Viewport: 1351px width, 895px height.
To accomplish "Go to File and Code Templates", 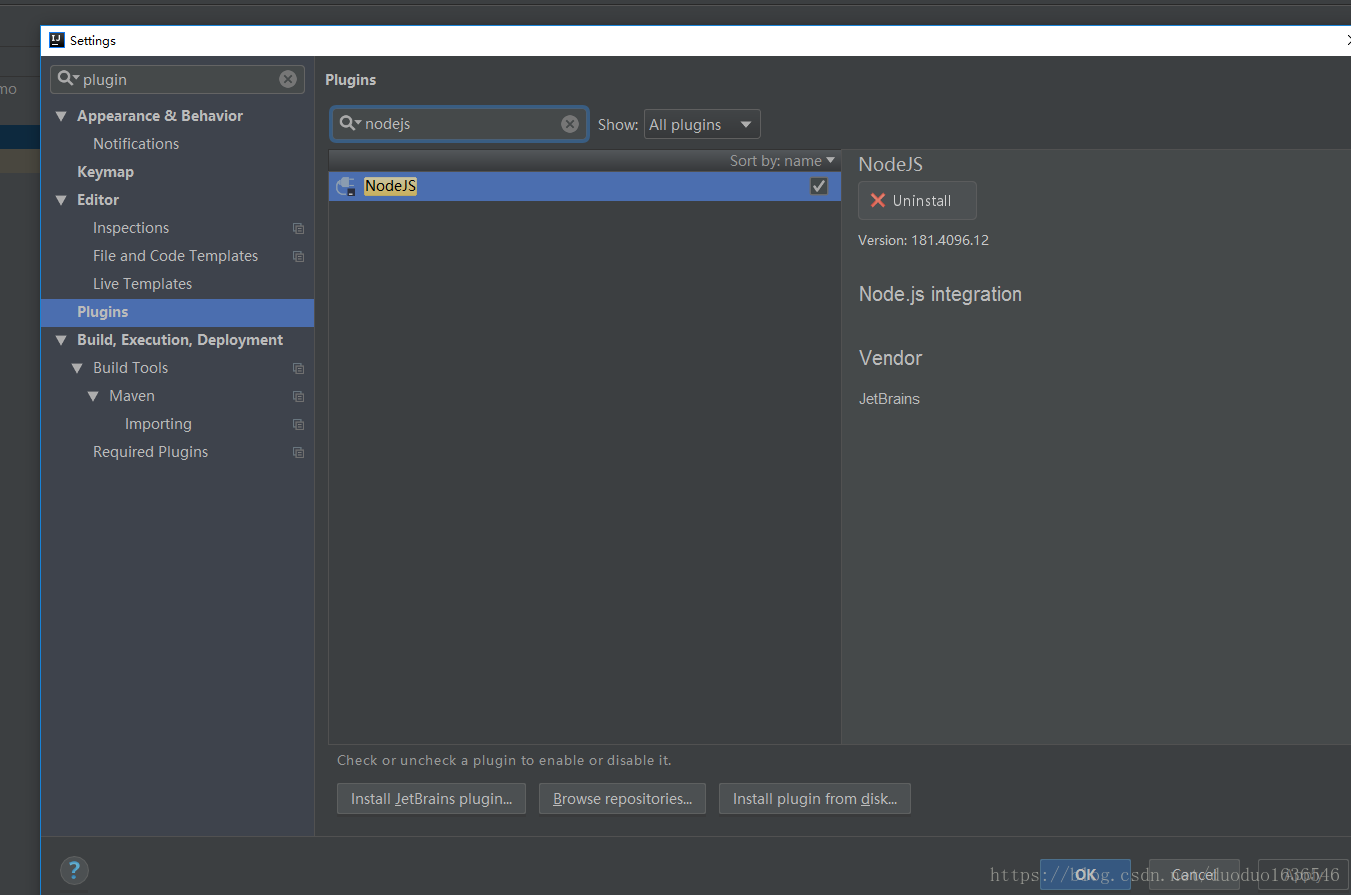I will pyautogui.click(x=175, y=256).
